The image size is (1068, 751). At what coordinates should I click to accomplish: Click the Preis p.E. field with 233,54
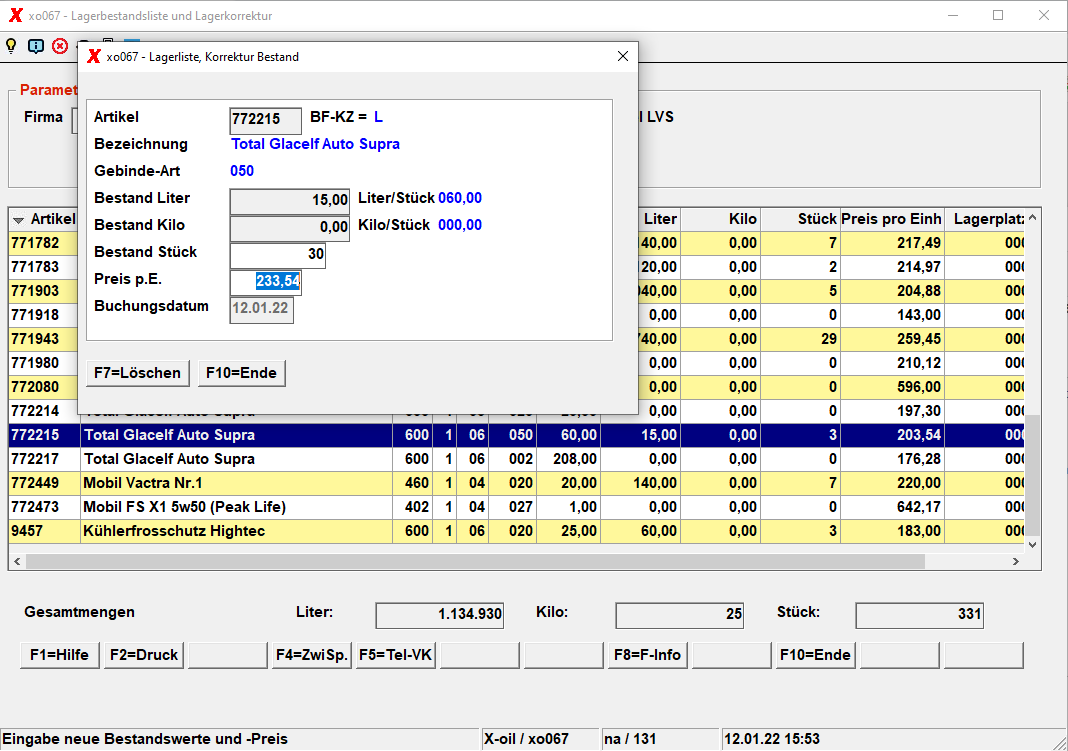[x=266, y=282]
